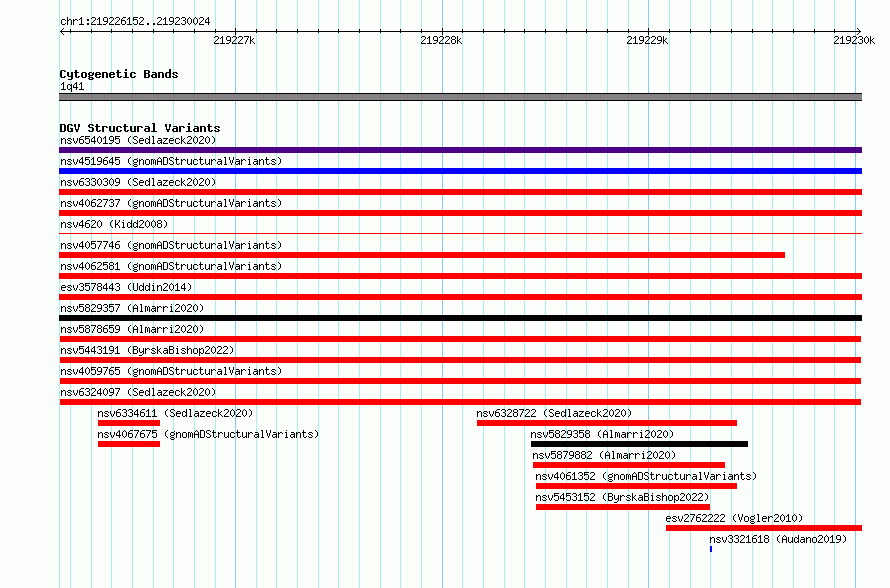Click the black nsv5829358 variant bar
The image size is (890, 588).
tap(639, 444)
